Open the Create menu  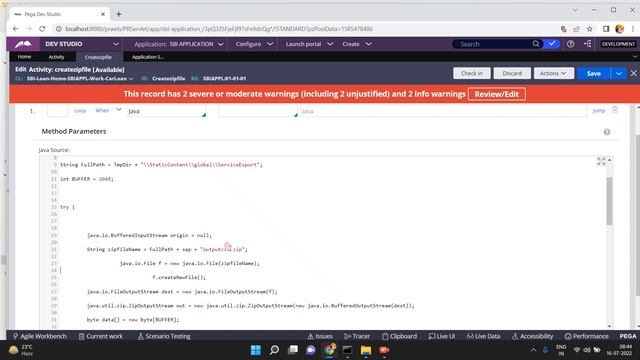[357, 44]
